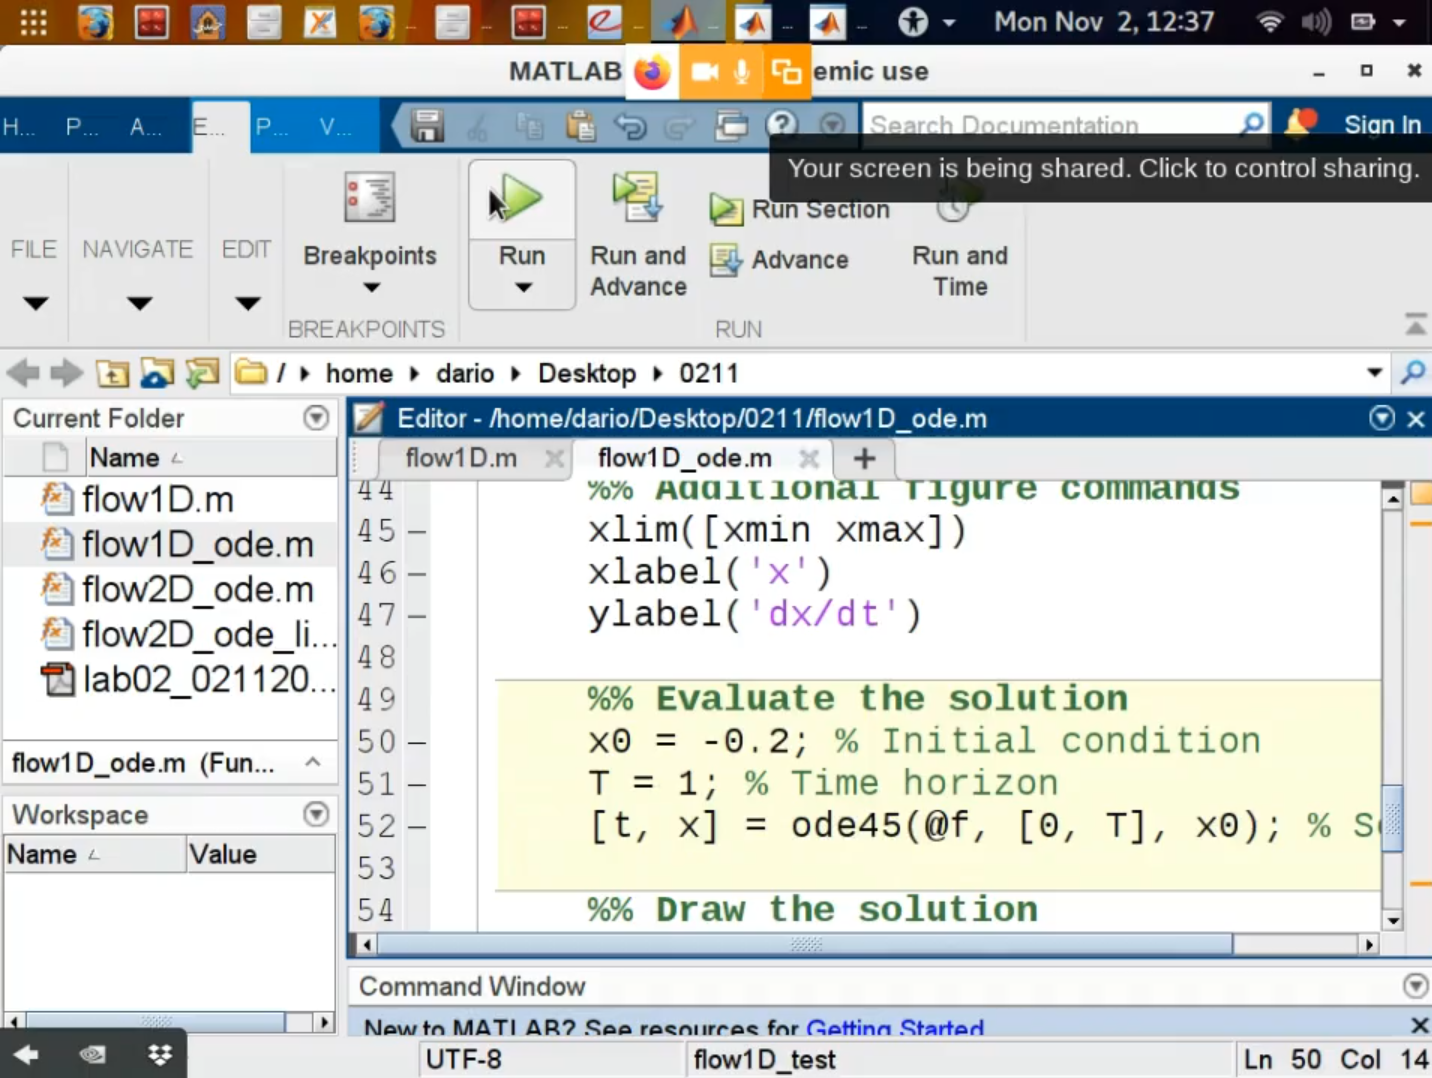Click the Run and Advance icon
Image resolution: width=1432 pixels, height=1078 pixels.
click(637, 197)
